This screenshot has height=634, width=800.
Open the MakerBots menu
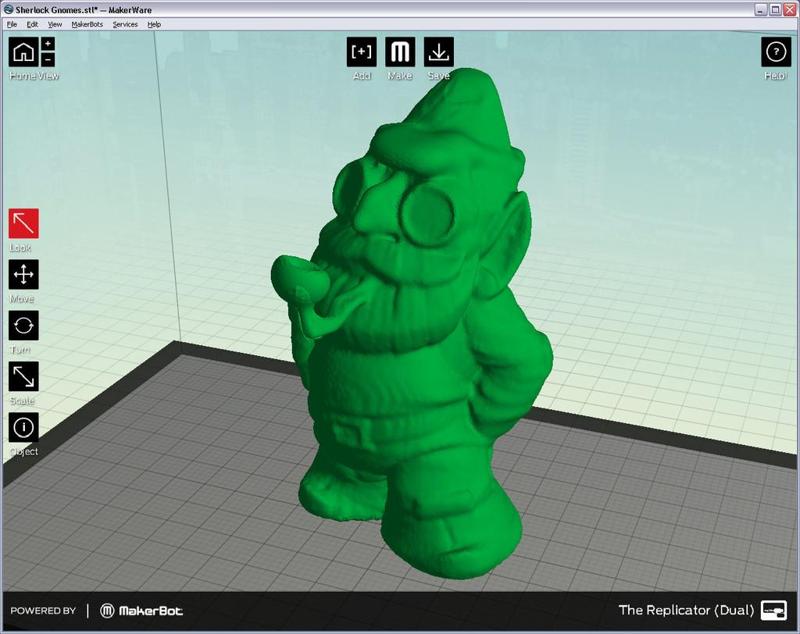pyautogui.click(x=87, y=24)
